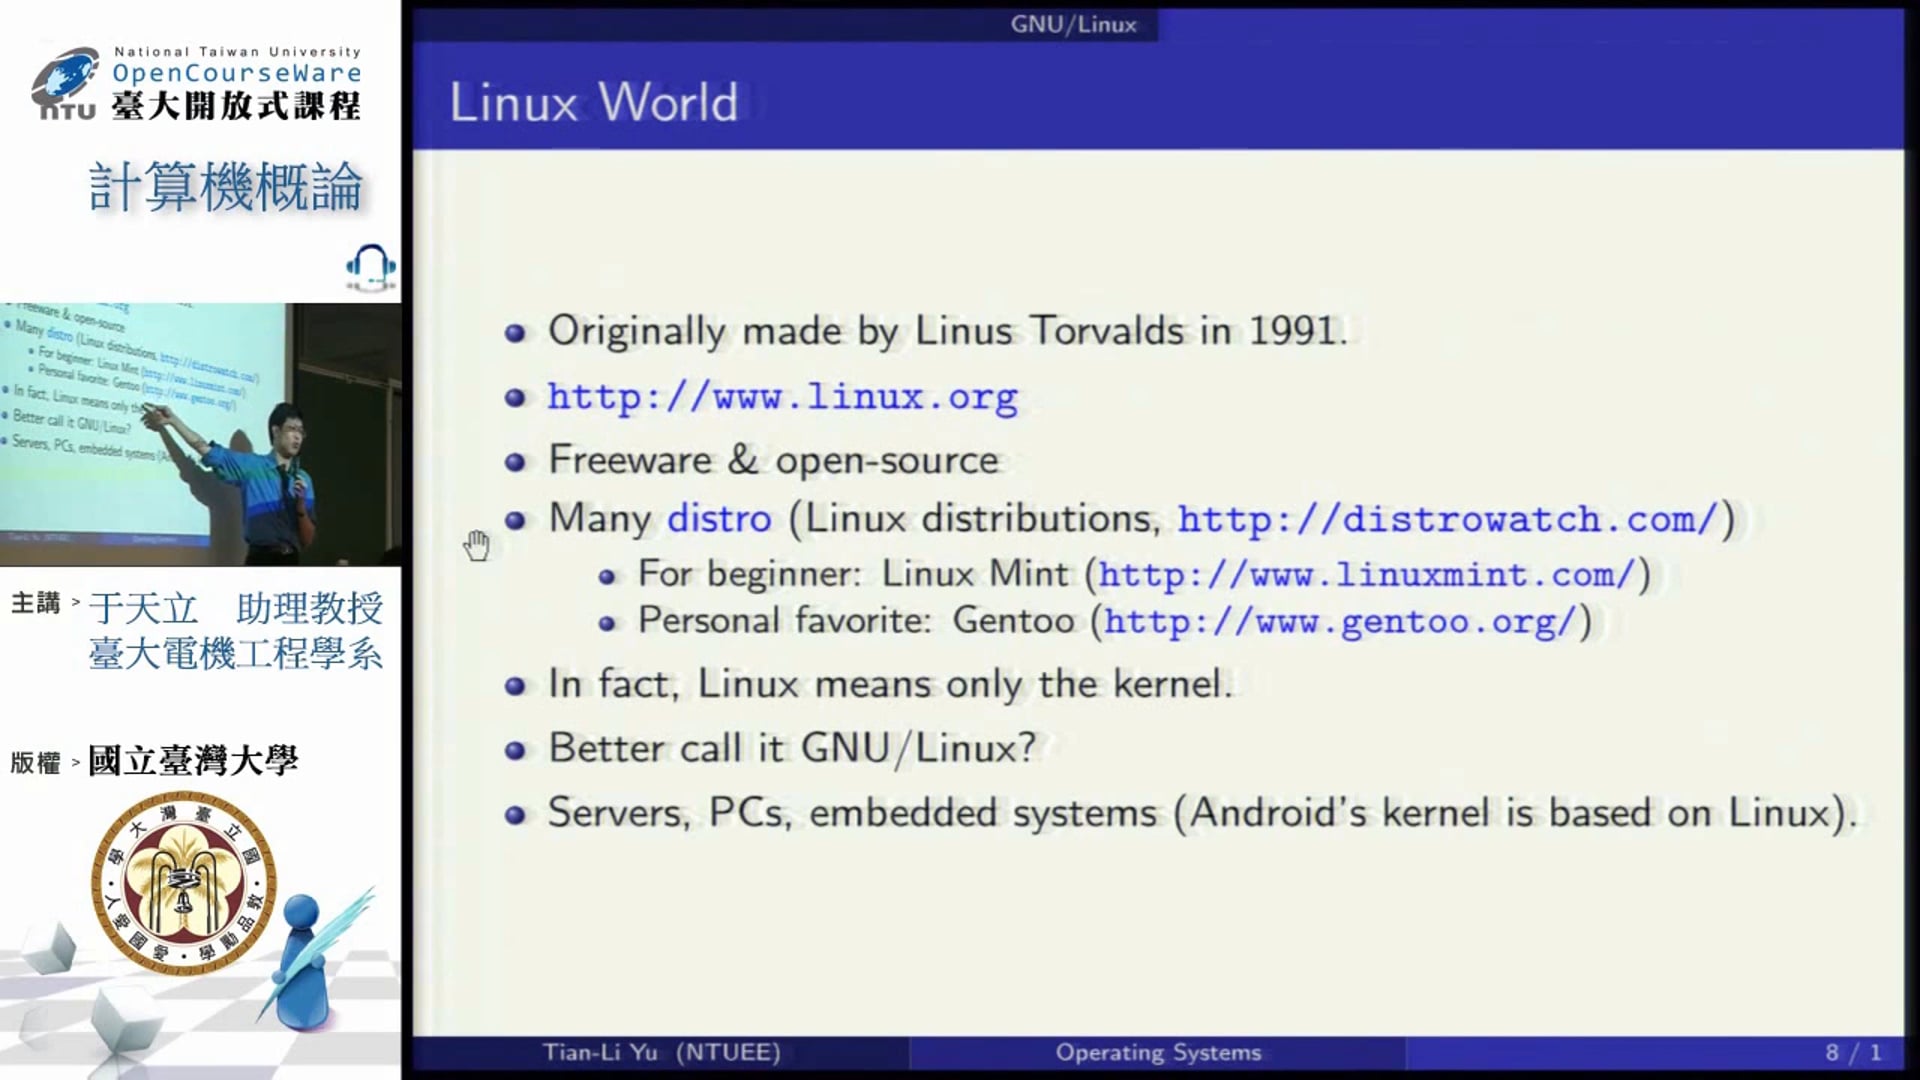1920x1080 pixels.
Task: Click the lecturer video thumbnail
Action: [200, 433]
